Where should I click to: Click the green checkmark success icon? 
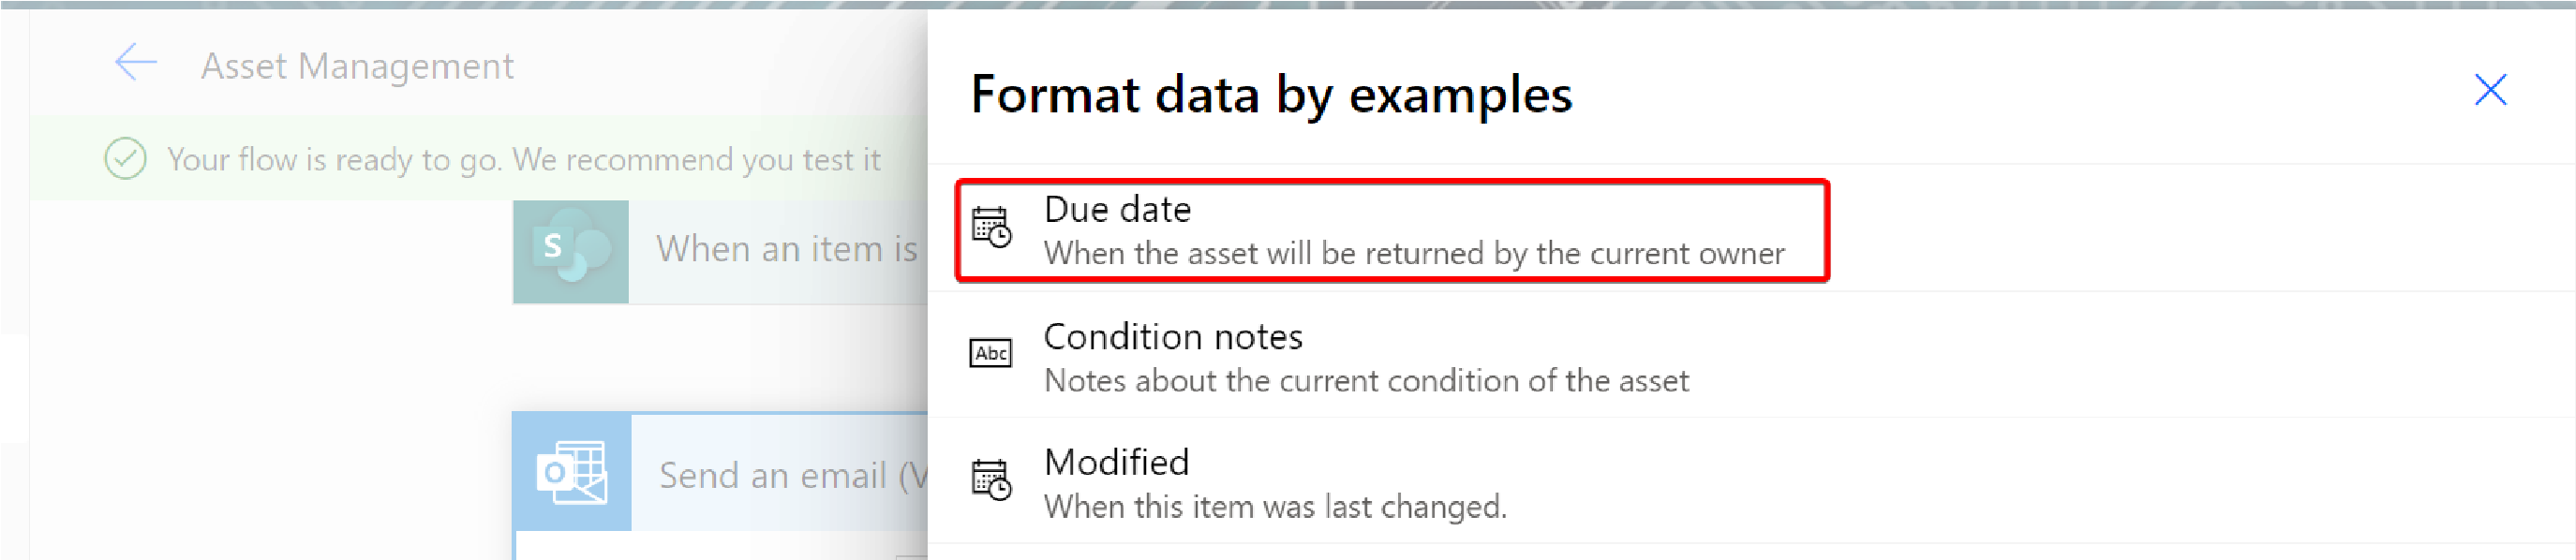tap(126, 159)
